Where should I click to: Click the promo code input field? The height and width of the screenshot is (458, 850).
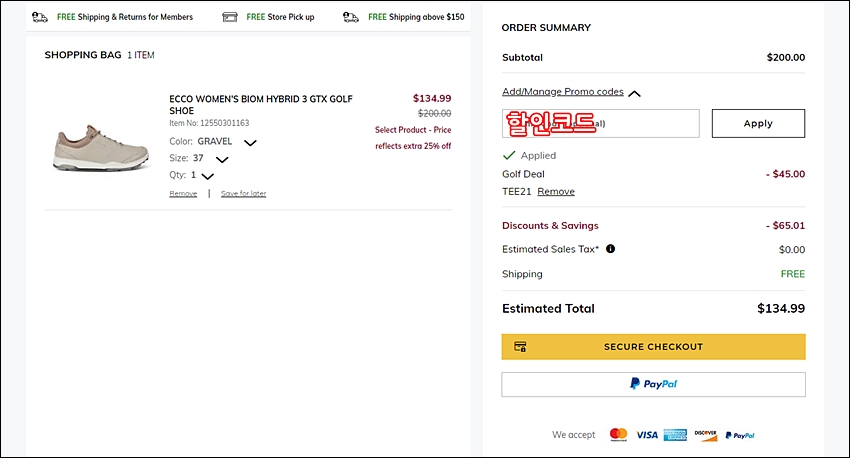pyautogui.click(x=601, y=124)
